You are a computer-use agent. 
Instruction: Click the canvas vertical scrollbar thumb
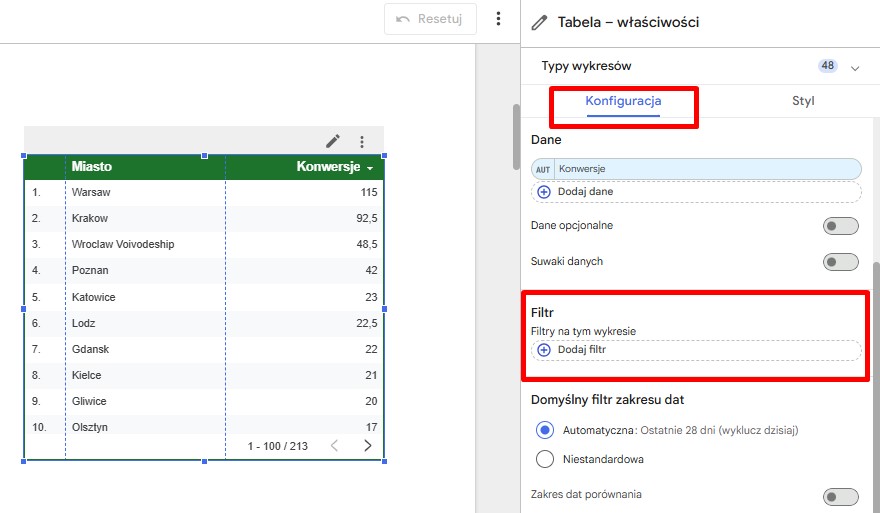tap(516, 136)
